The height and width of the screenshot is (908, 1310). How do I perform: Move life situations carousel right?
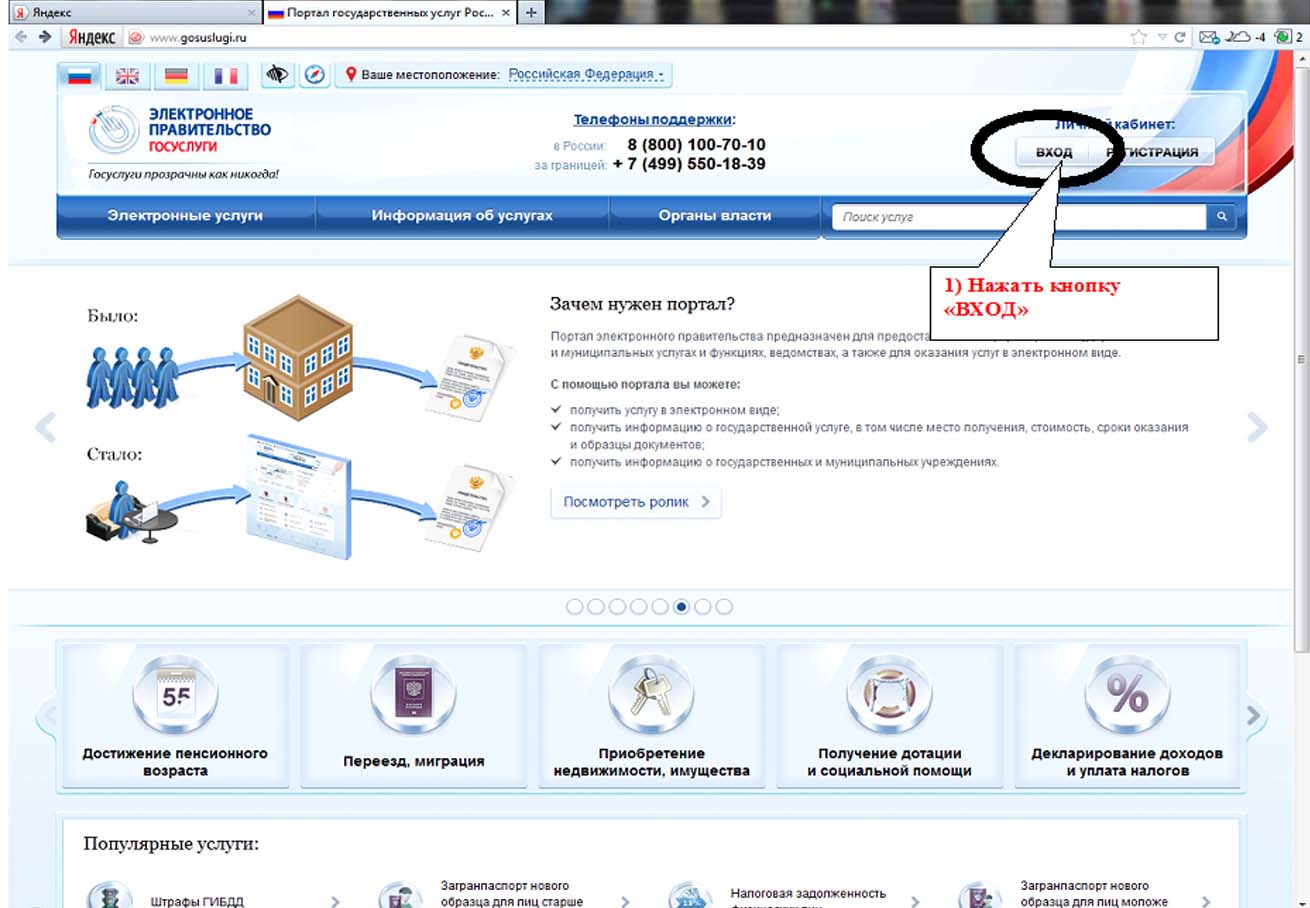(1256, 716)
